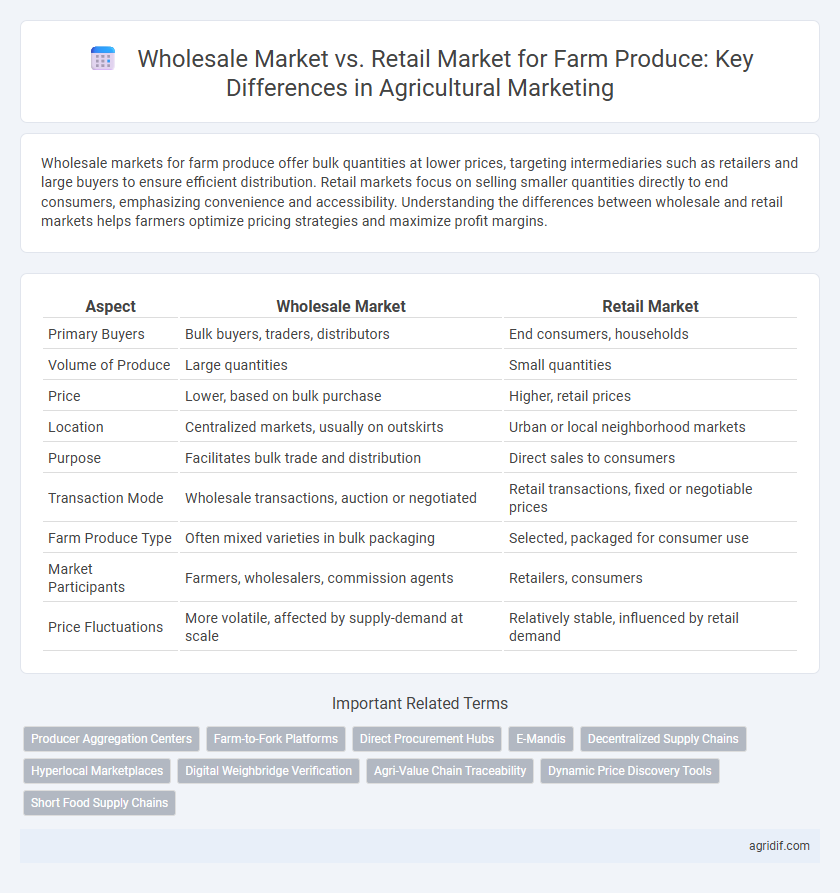Click the Important Related Terms heading
The height and width of the screenshot is (893, 840).
click(x=420, y=703)
